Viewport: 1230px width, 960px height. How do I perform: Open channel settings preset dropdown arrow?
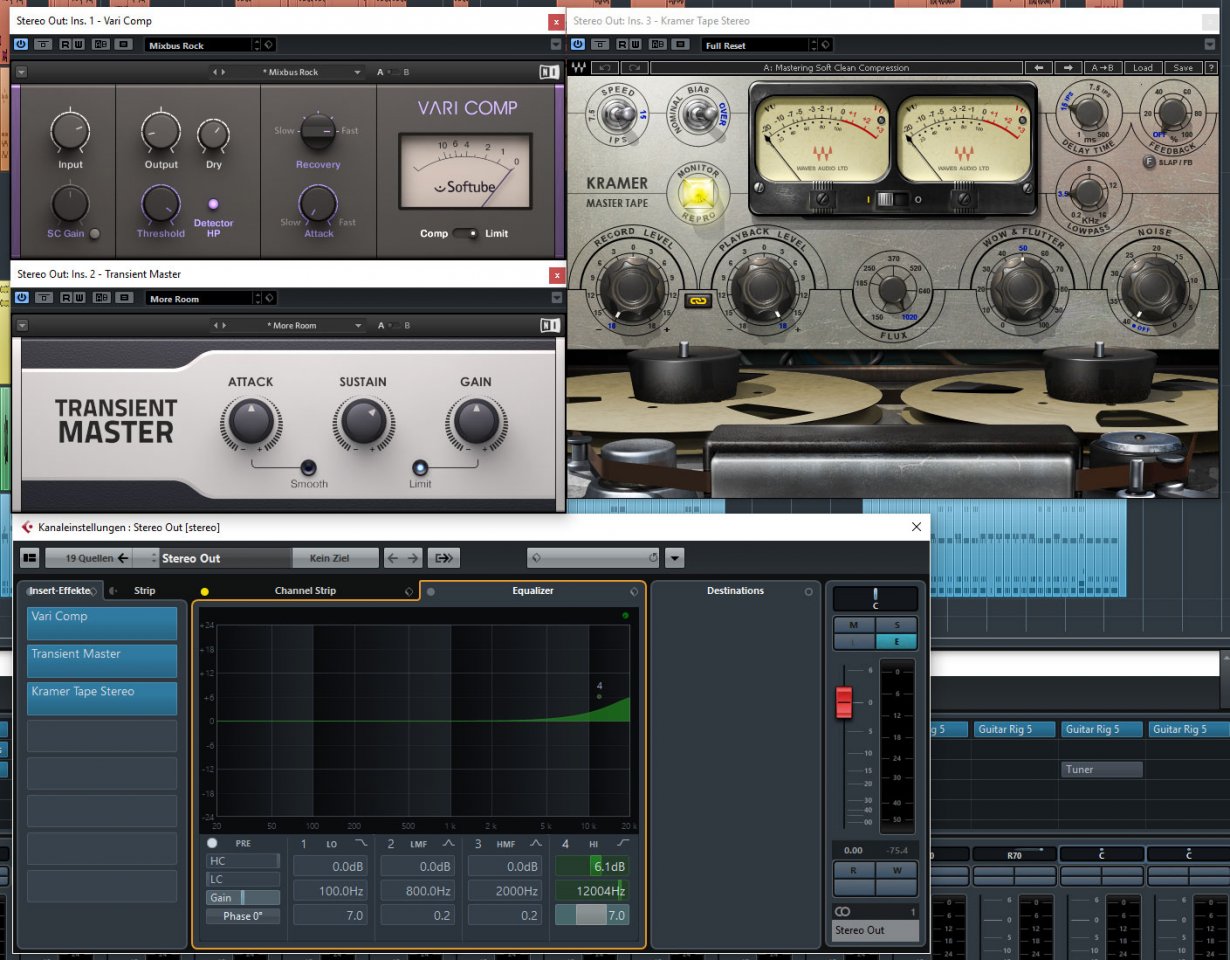point(675,558)
